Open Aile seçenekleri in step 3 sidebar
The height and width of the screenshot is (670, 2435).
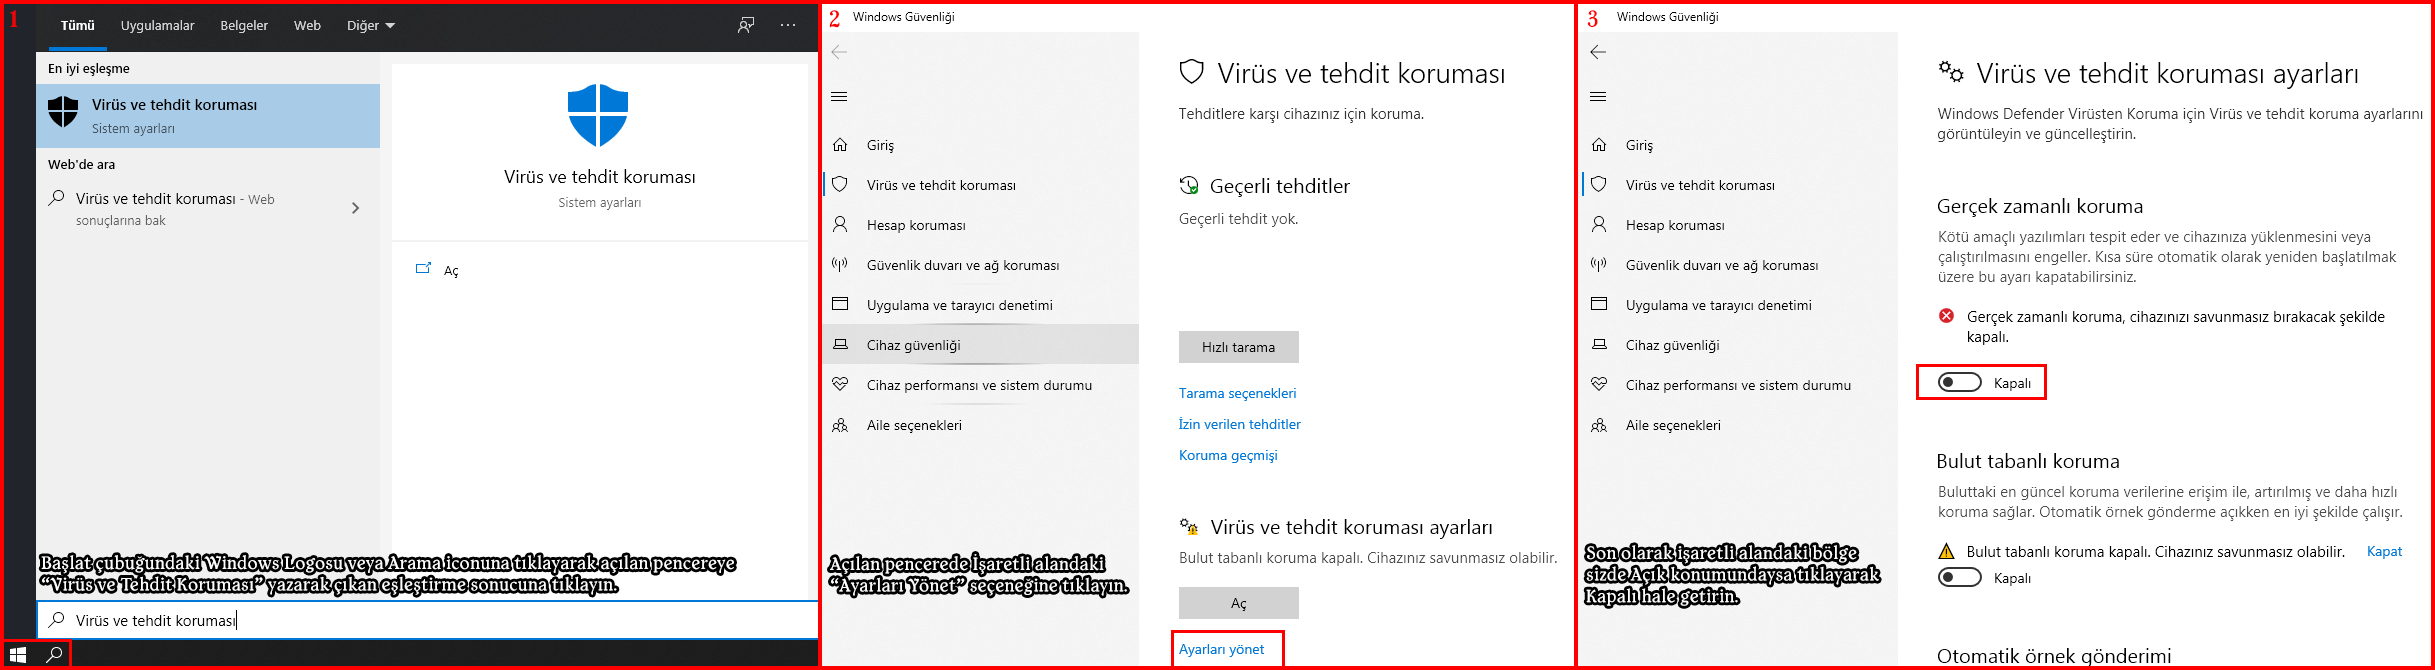(x=1672, y=425)
